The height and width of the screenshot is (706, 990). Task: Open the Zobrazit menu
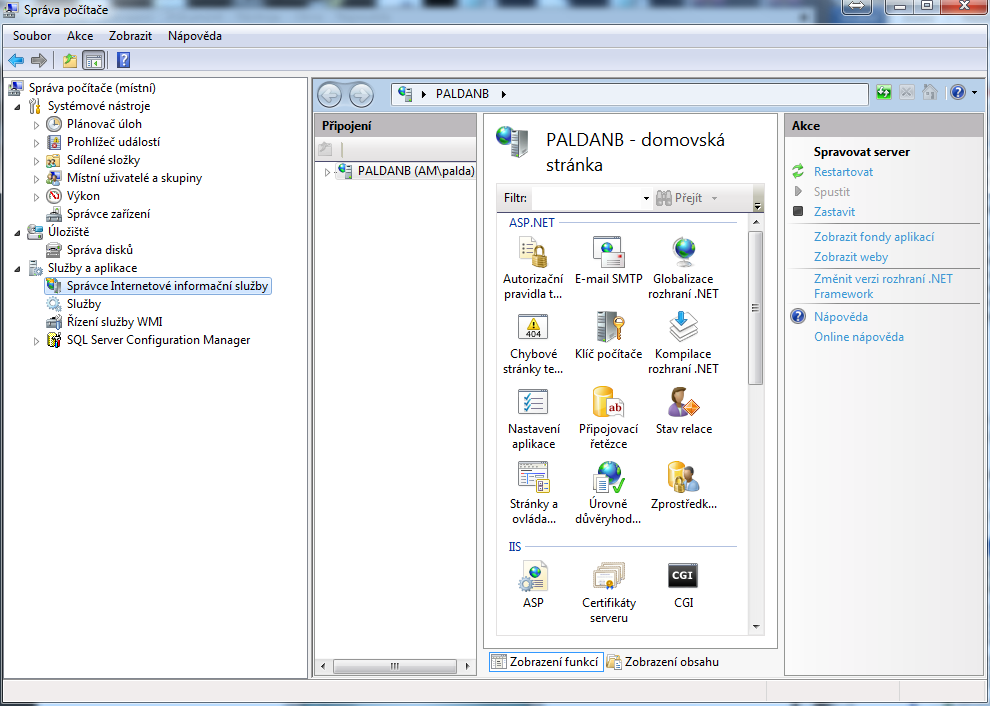(x=131, y=36)
